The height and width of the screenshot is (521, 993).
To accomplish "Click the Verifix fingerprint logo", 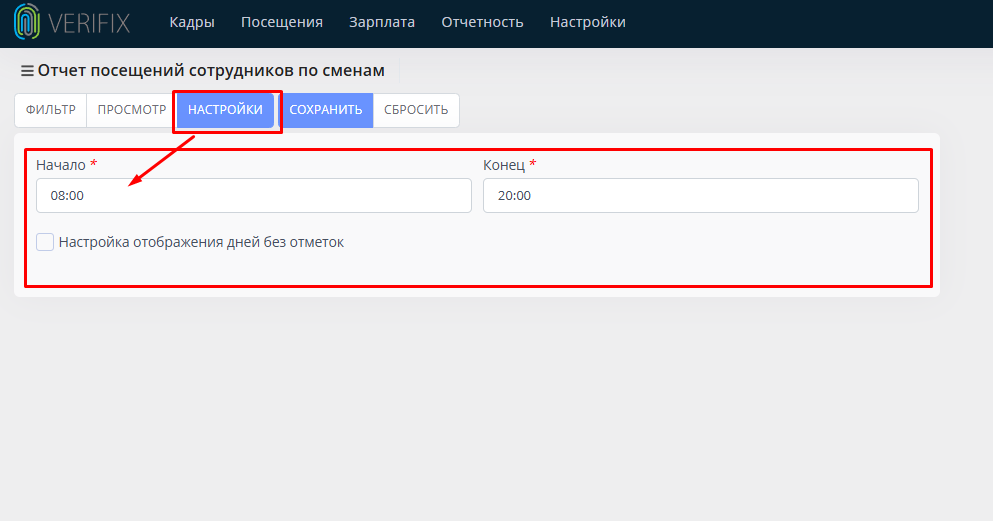I will point(27,22).
